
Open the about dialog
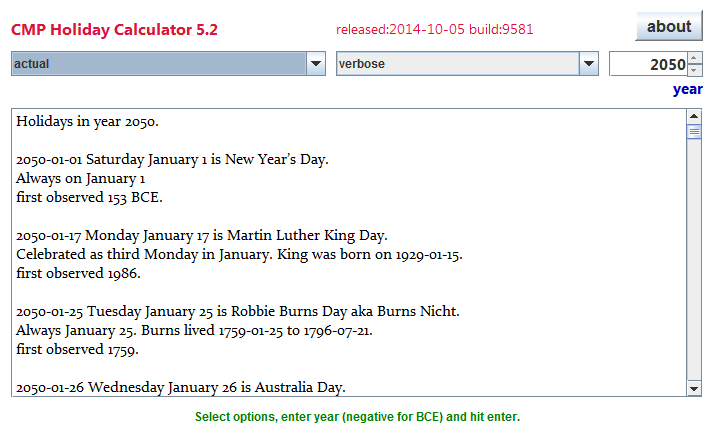click(x=668, y=26)
